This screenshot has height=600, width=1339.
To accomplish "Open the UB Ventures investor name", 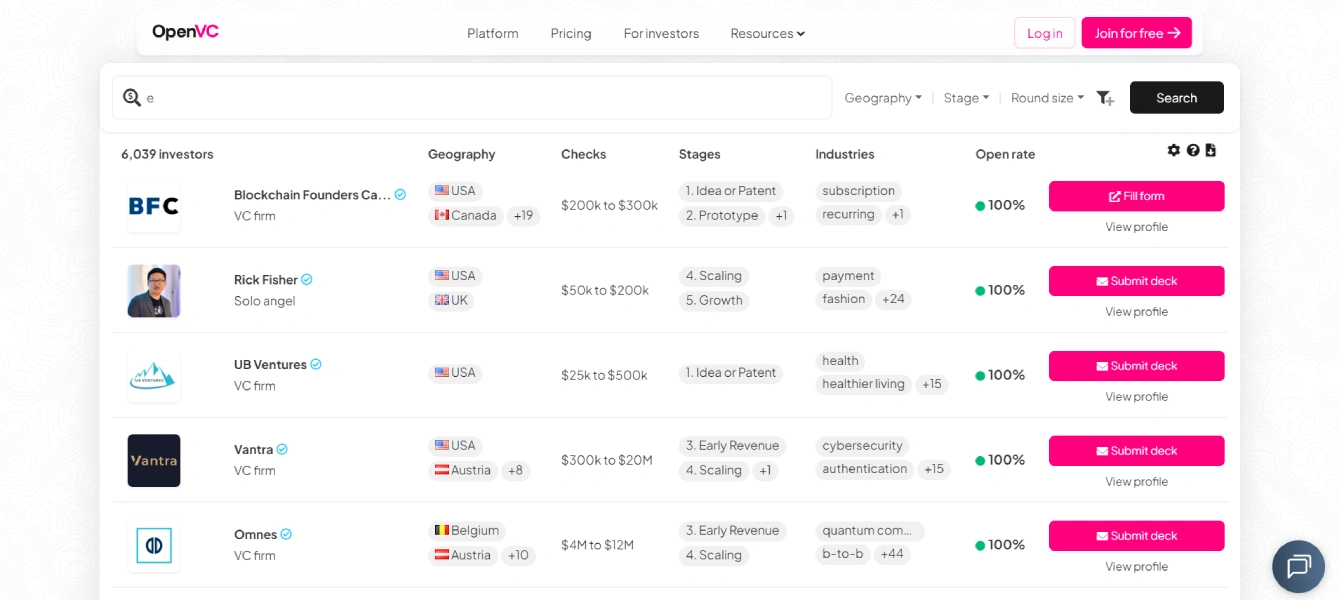I will (x=270, y=365).
